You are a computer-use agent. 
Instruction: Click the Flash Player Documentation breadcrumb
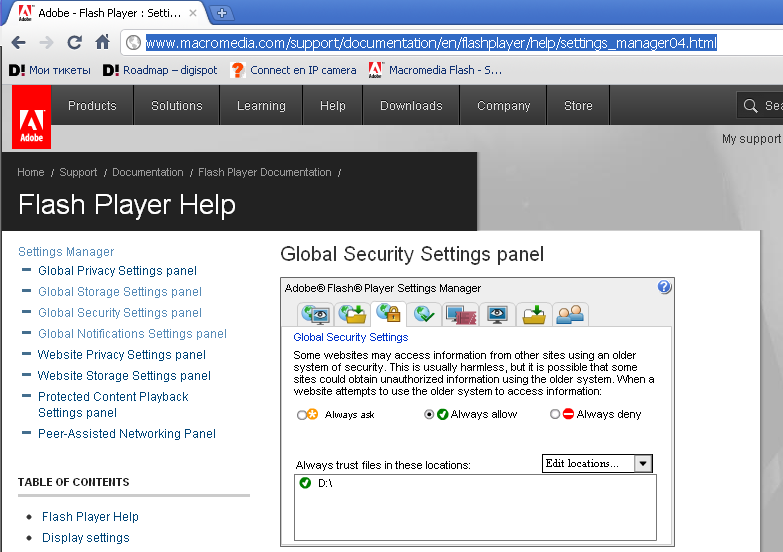(264, 172)
